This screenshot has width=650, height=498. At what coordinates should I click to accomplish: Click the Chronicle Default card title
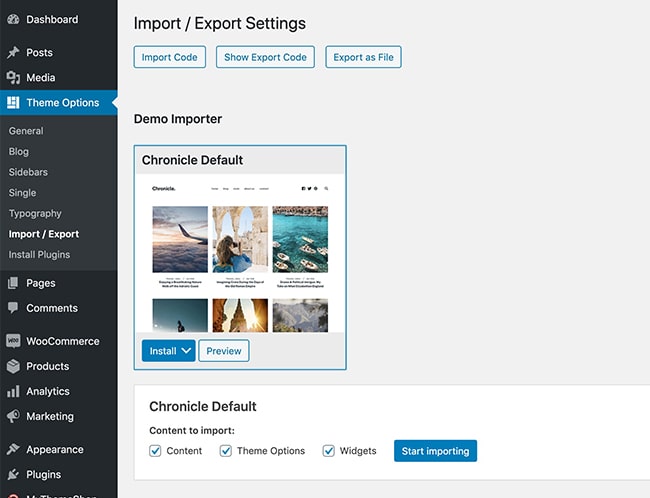pos(192,160)
